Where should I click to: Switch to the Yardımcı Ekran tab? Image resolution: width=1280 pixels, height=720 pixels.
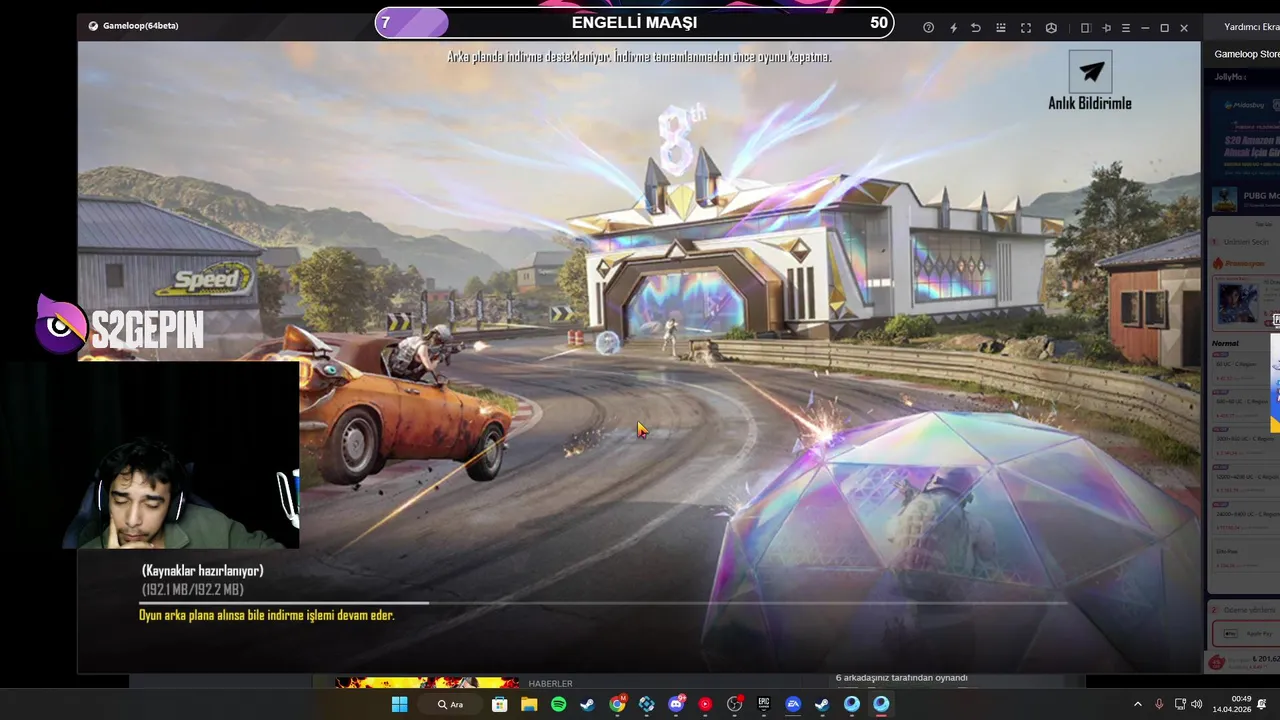tap(1252, 28)
